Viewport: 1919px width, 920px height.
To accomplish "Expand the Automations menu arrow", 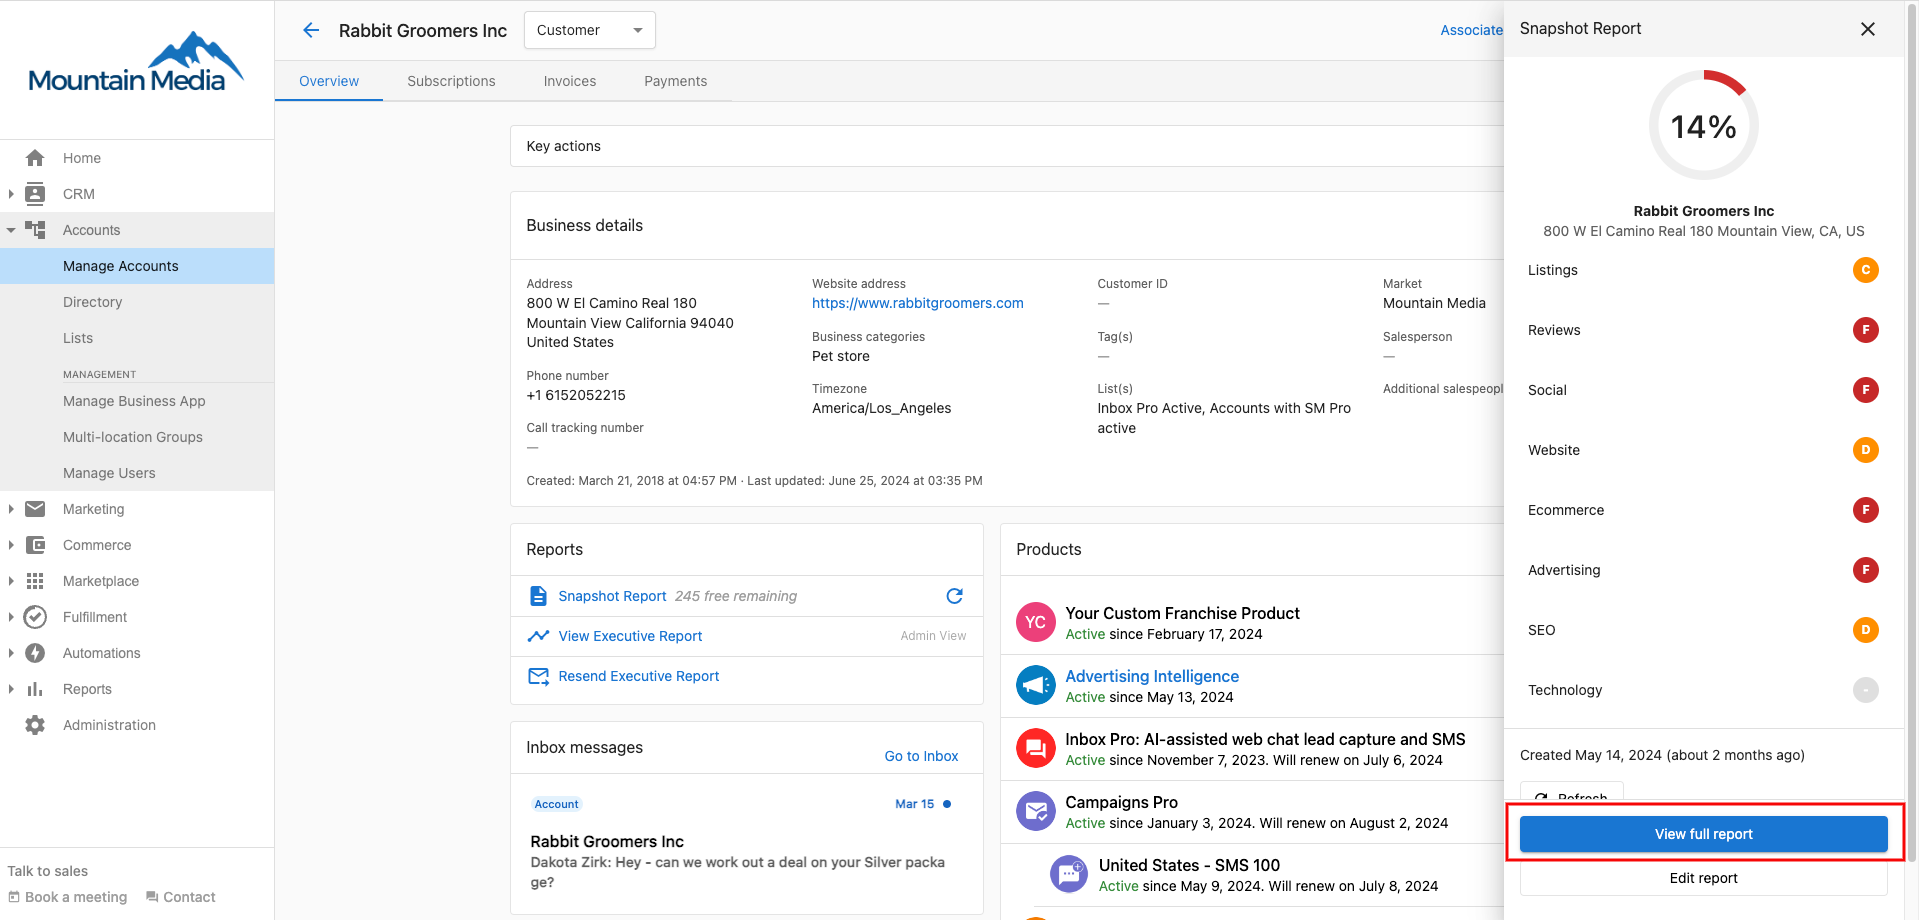I will point(11,653).
